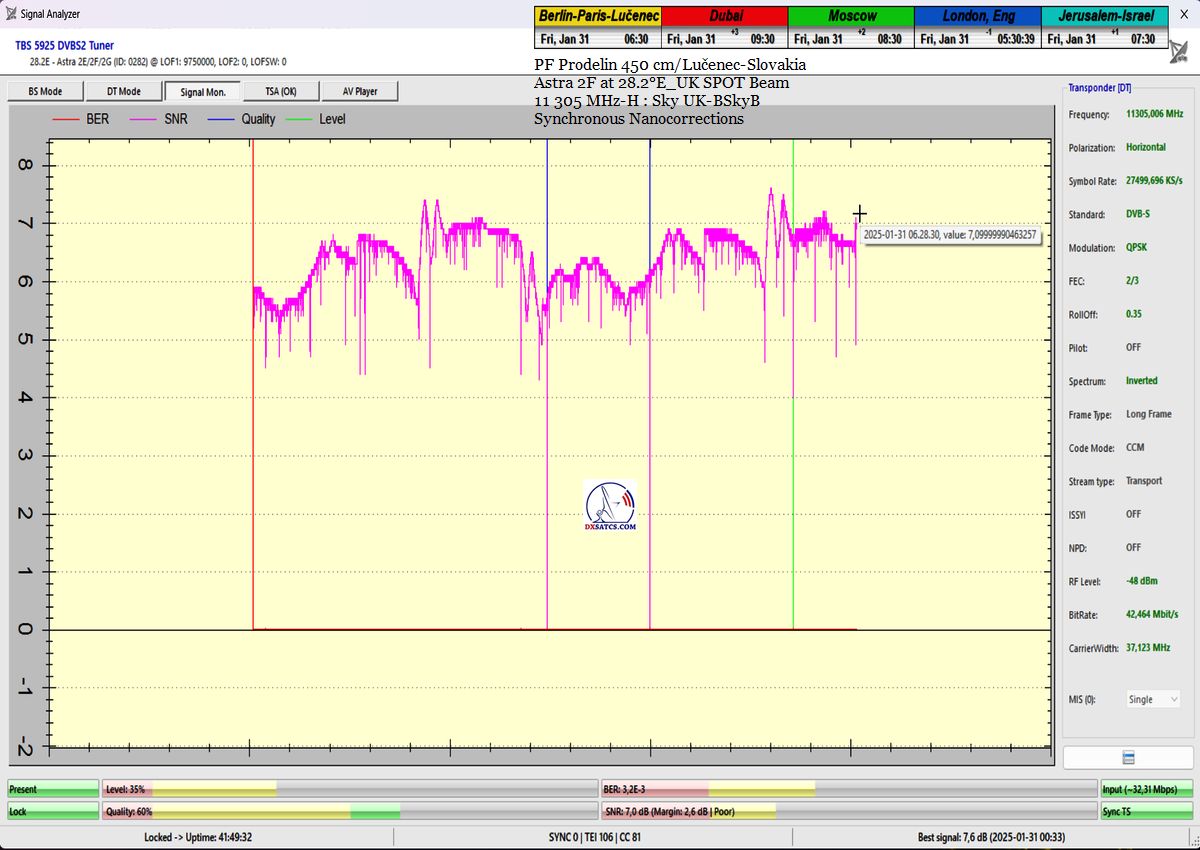This screenshot has height=850, width=1200.
Task: Click the satellite dish icon at top right
Action: coord(1180,50)
